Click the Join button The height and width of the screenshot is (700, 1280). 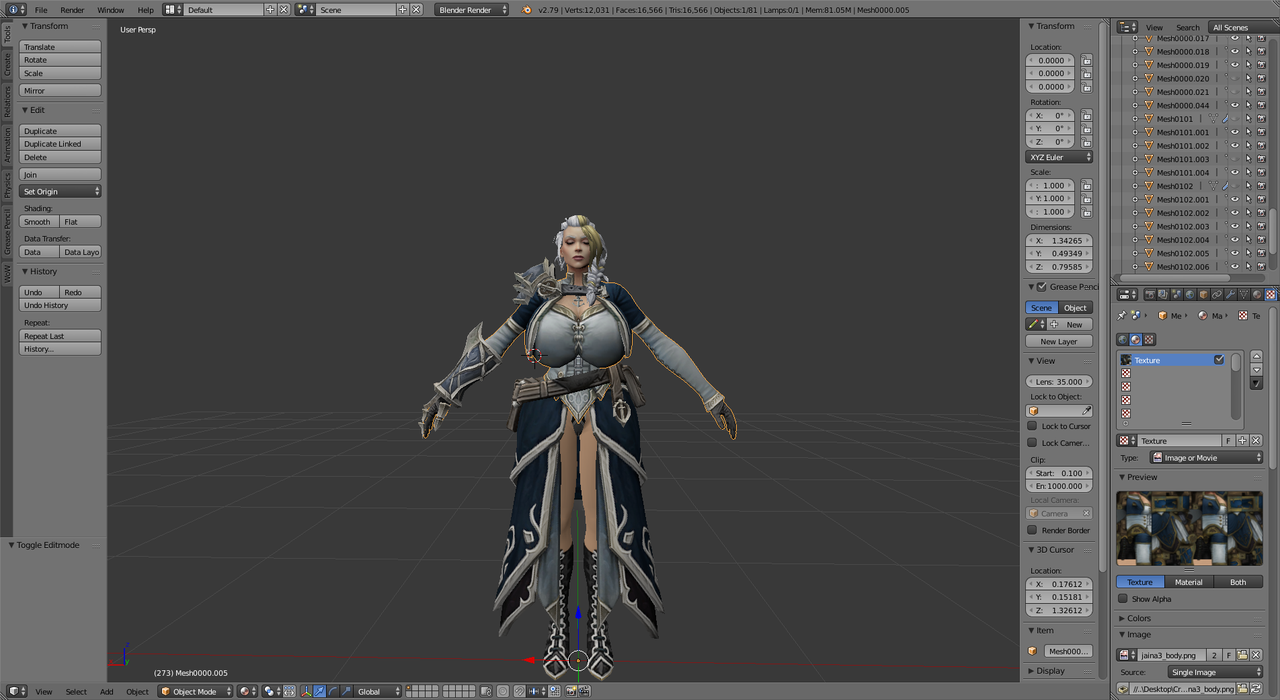point(60,175)
